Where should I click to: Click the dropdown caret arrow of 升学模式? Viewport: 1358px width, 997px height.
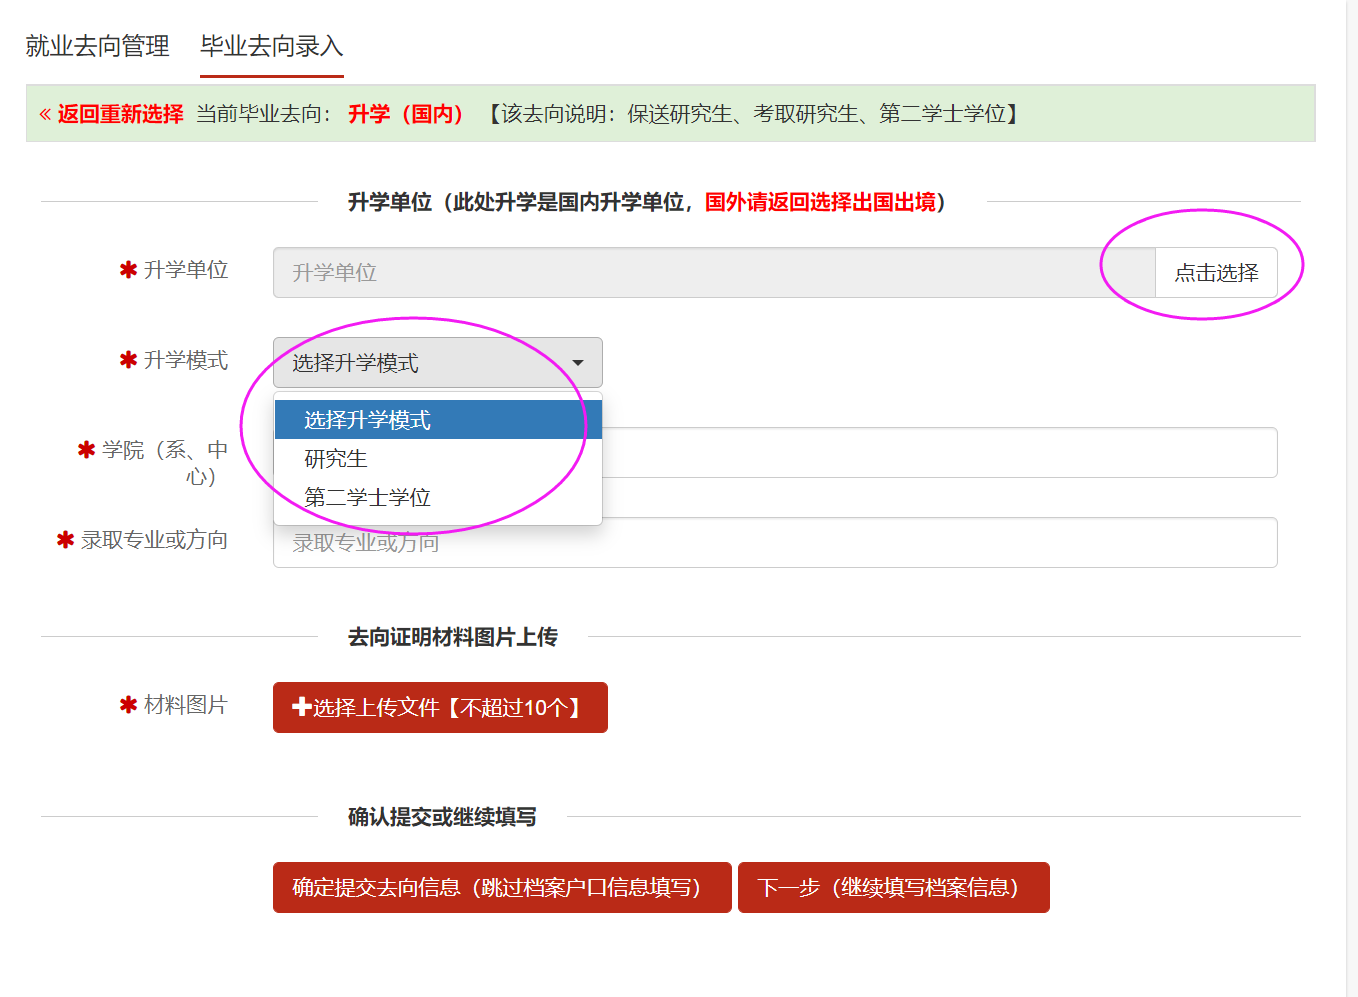pyautogui.click(x=577, y=363)
